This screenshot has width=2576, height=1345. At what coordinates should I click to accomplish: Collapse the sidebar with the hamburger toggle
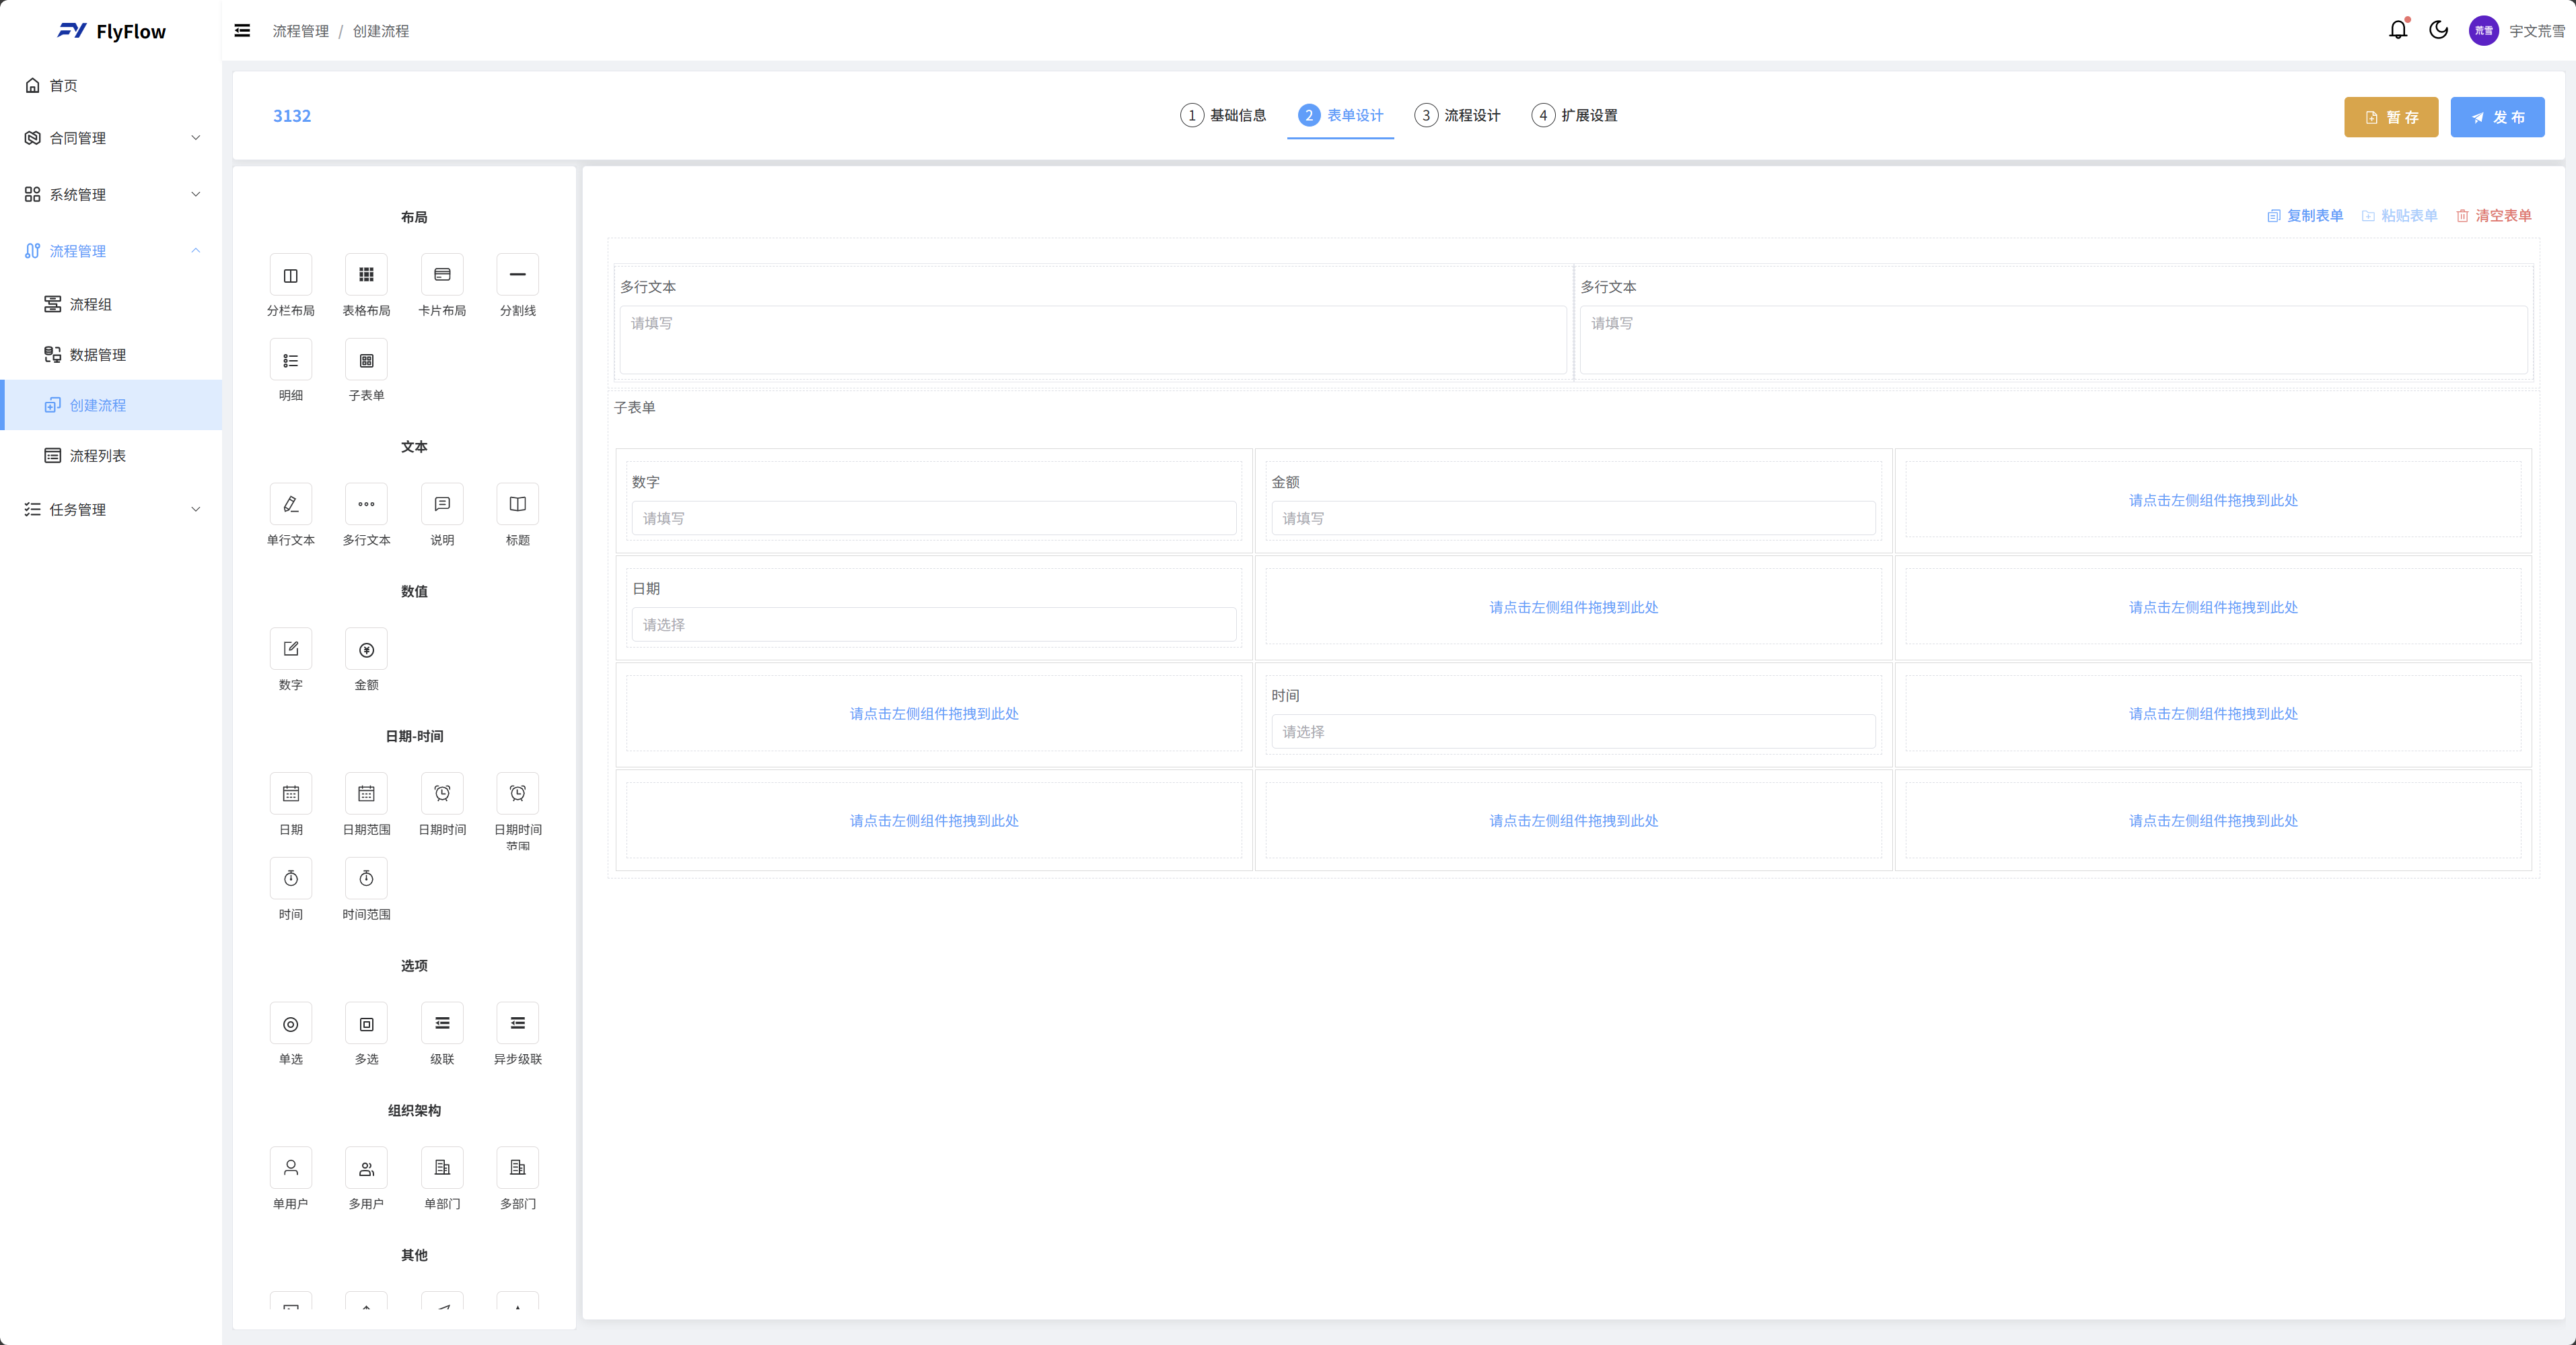click(242, 31)
